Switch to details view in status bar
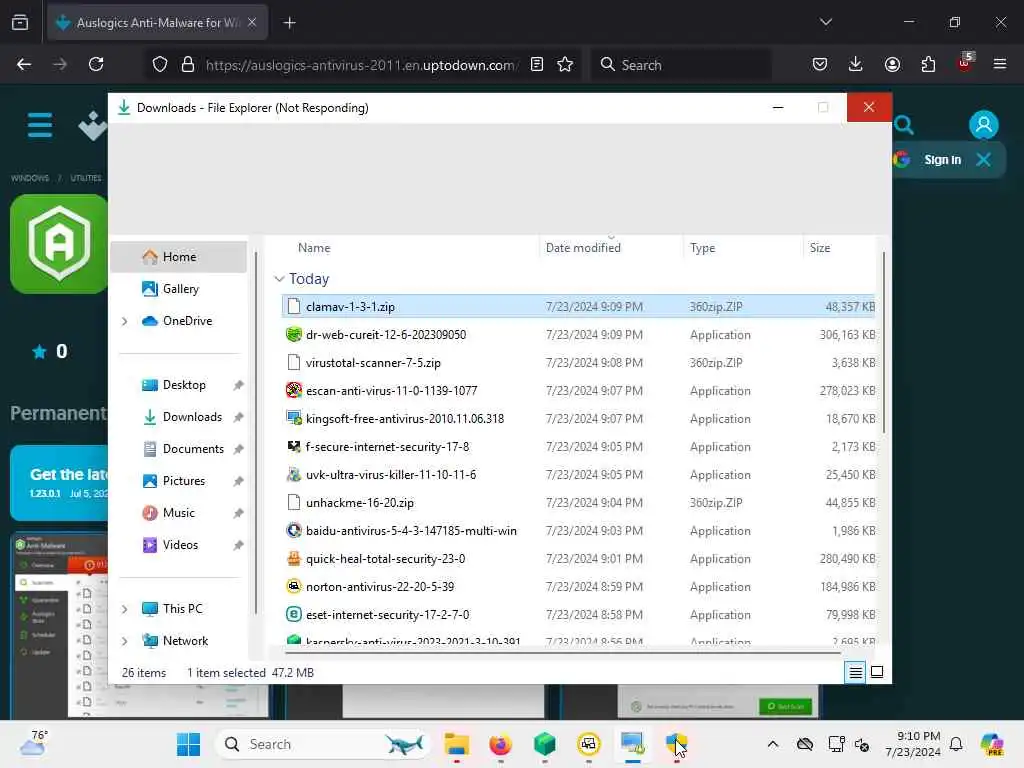1024x768 pixels. 856,672
